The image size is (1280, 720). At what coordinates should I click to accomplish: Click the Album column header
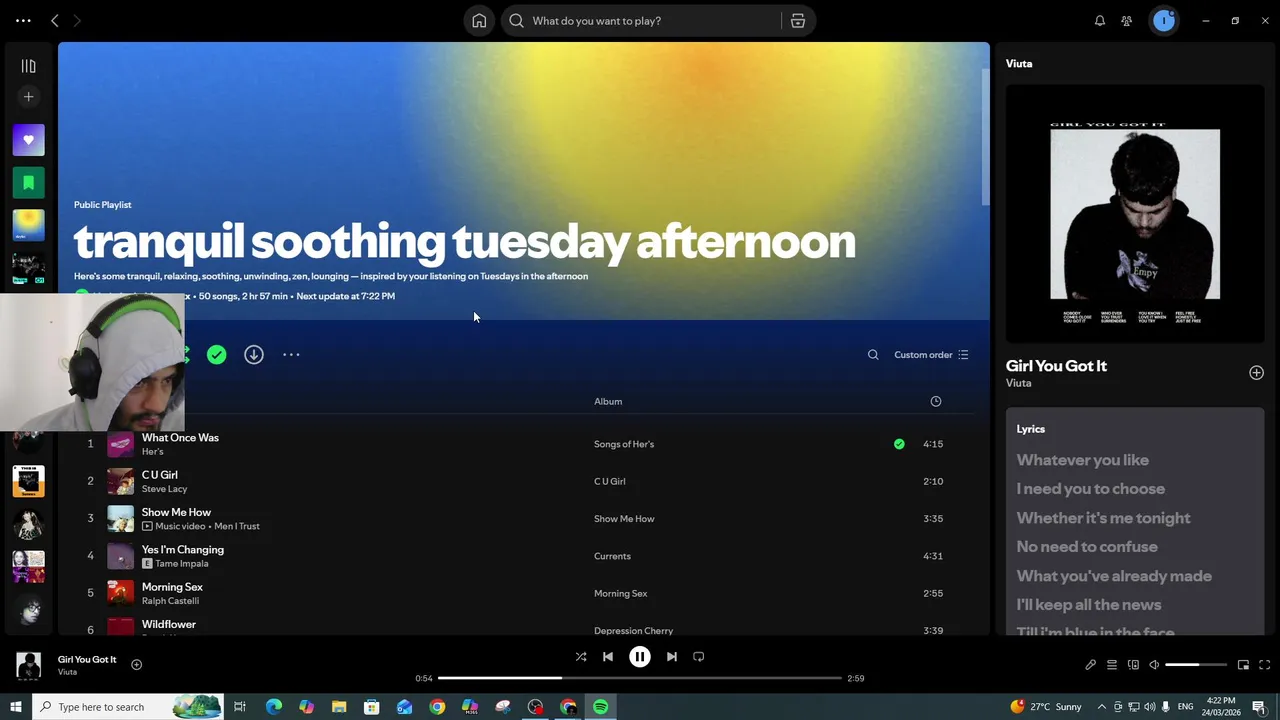tap(608, 401)
